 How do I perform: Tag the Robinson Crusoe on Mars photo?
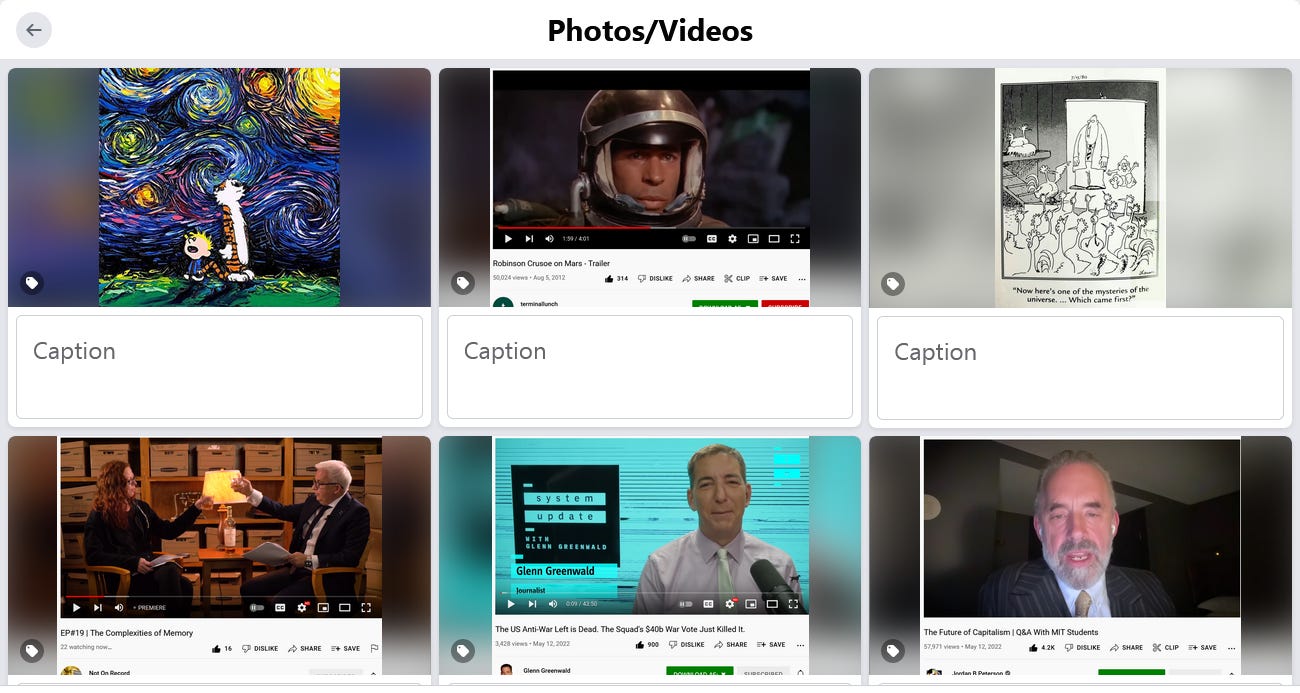462,283
